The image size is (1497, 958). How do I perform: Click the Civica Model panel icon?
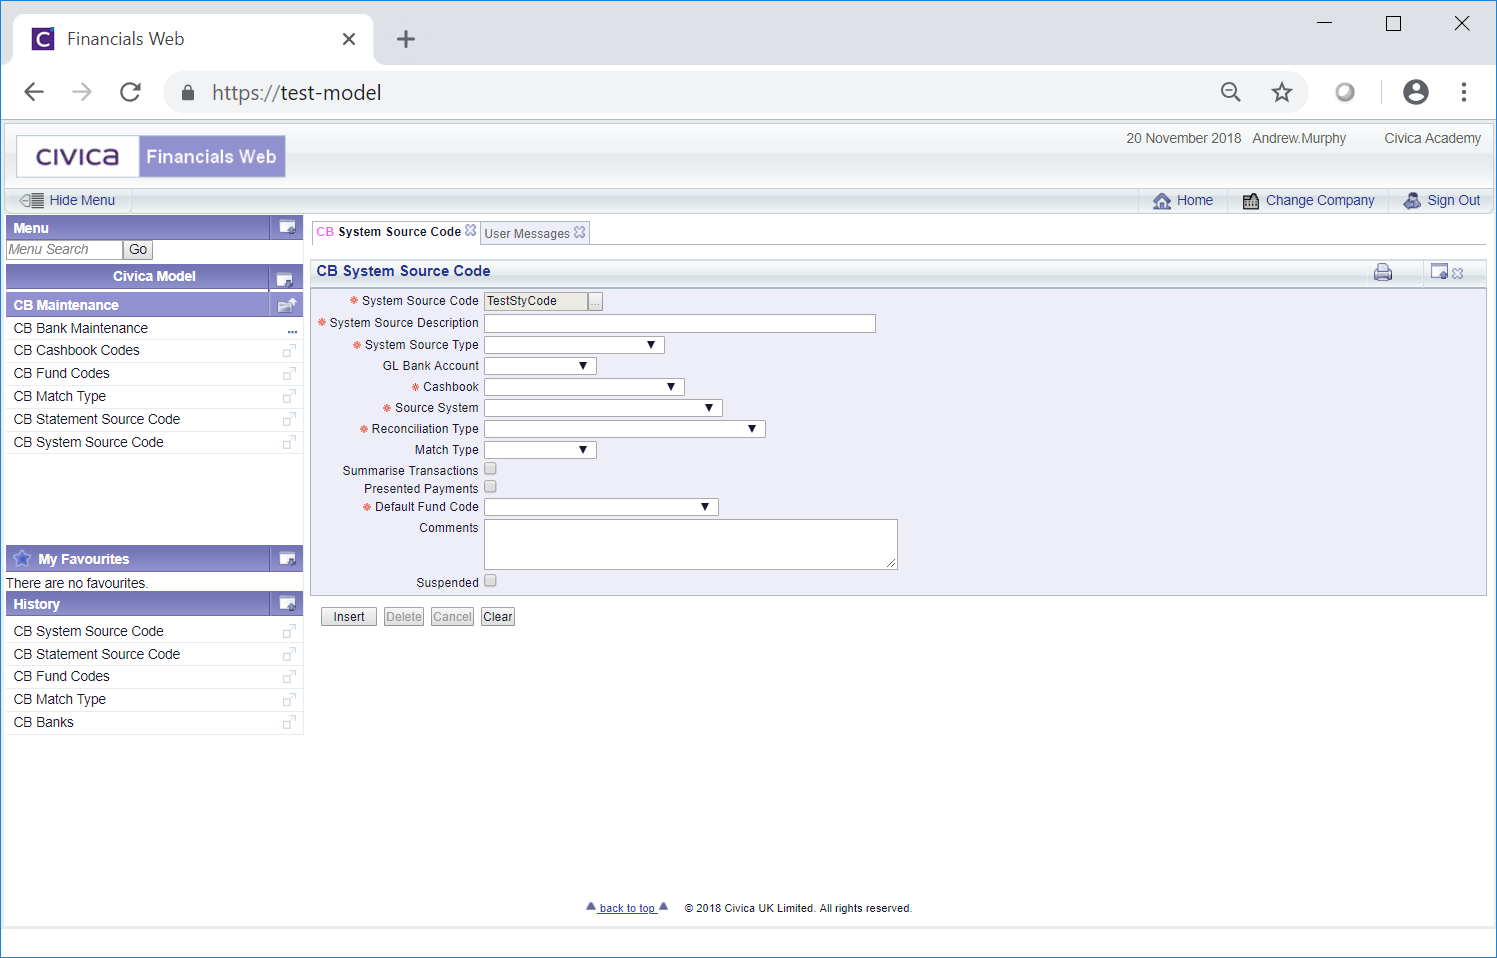pyautogui.click(x=284, y=279)
